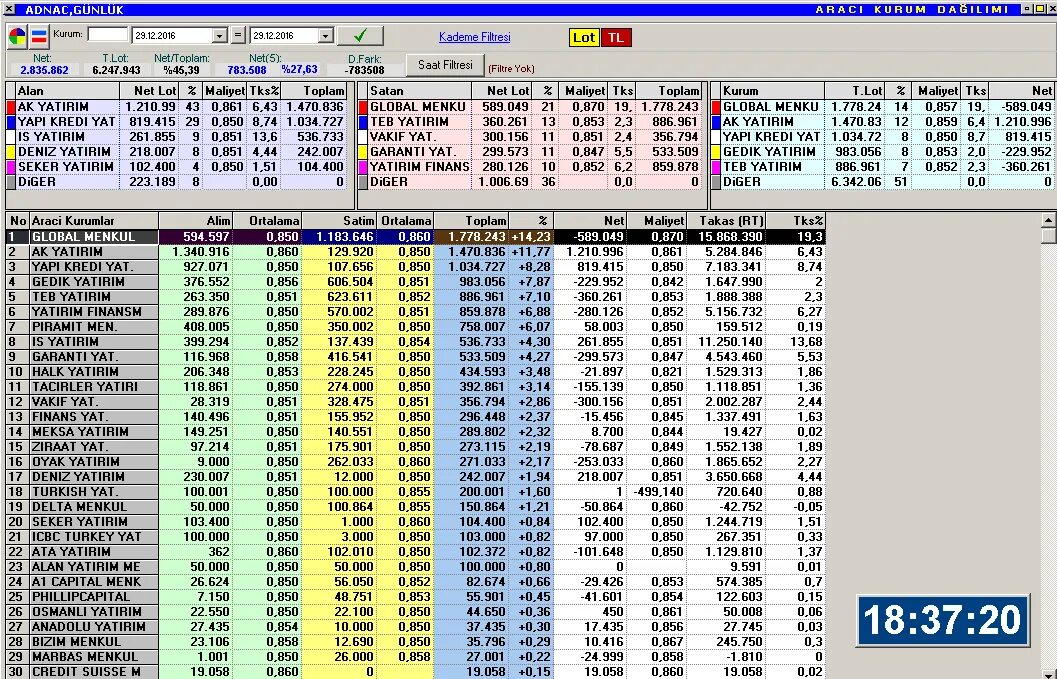The height and width of the screenshot is (679, 1057).
Task: Click the T.Lot value 6.247.943
Action: pos(117,70)
